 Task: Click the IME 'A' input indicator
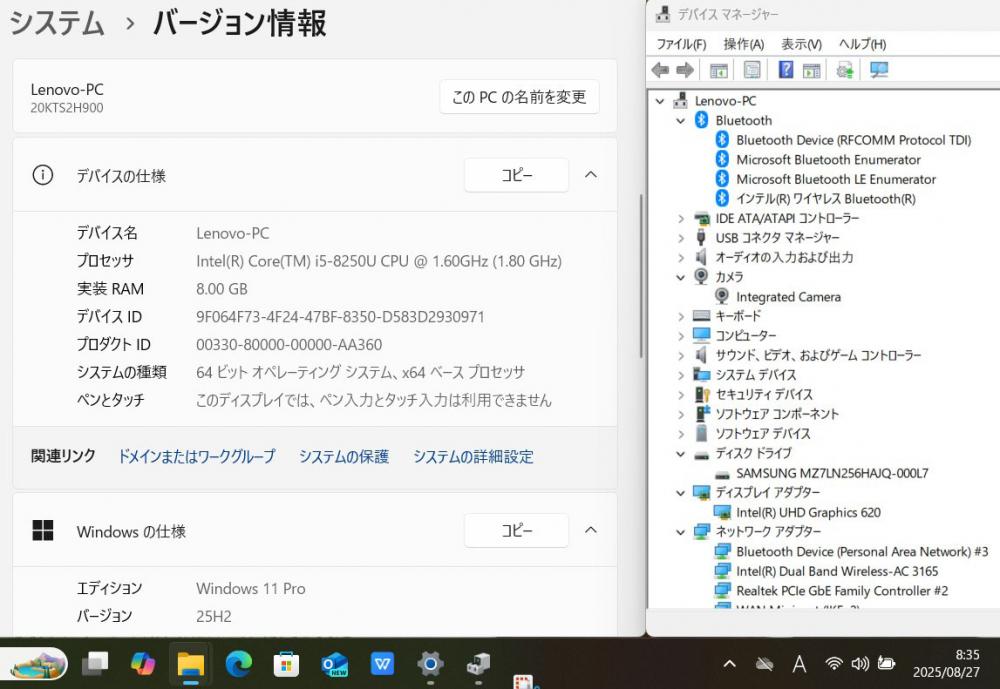(x=799, y=664)
